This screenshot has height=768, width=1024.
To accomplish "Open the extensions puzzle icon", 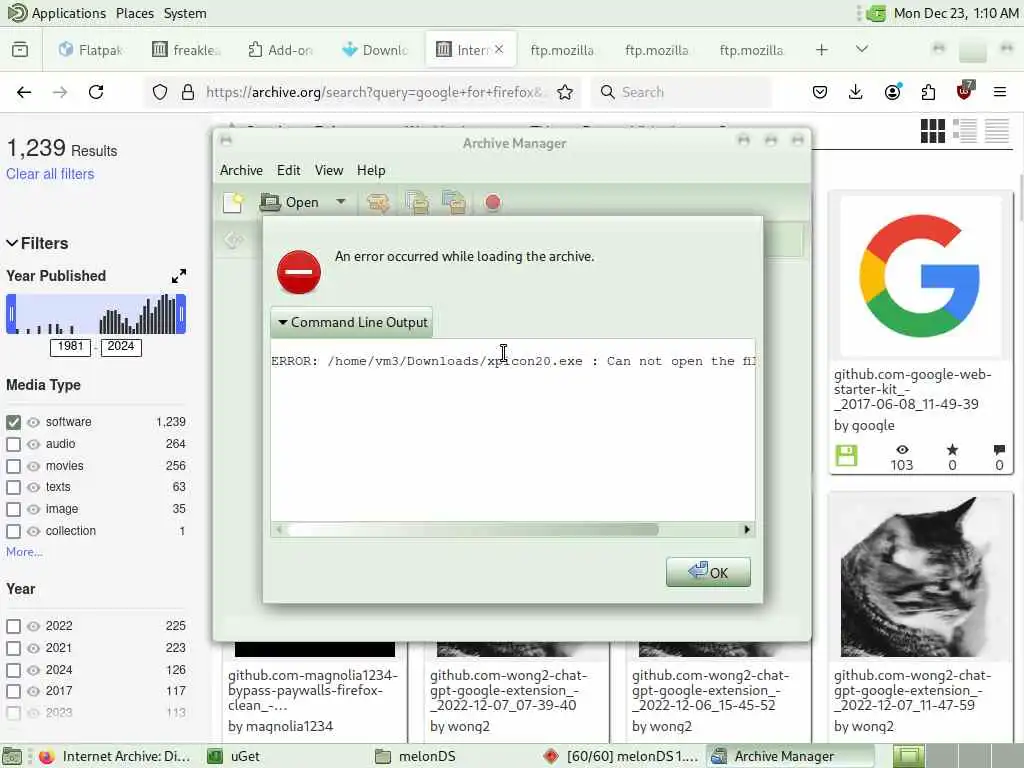I will [x=928, y=92].
